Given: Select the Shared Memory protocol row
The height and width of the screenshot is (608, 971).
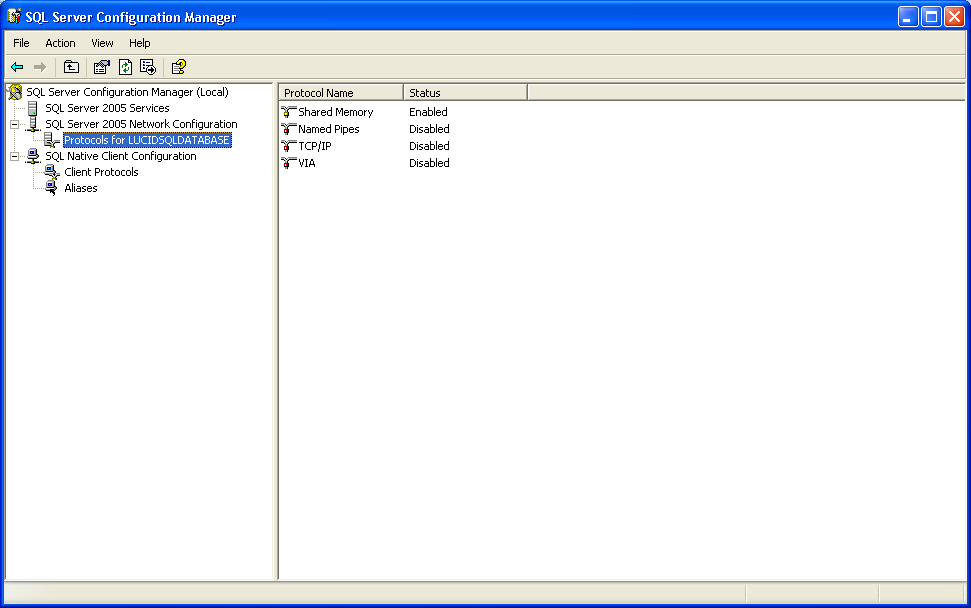Looking at the screenshot, I should tap(336, 112).
